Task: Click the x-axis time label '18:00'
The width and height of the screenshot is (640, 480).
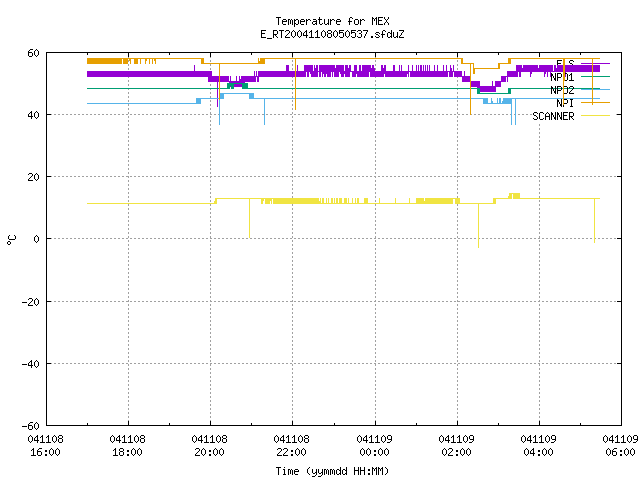Action: point(127,453)
